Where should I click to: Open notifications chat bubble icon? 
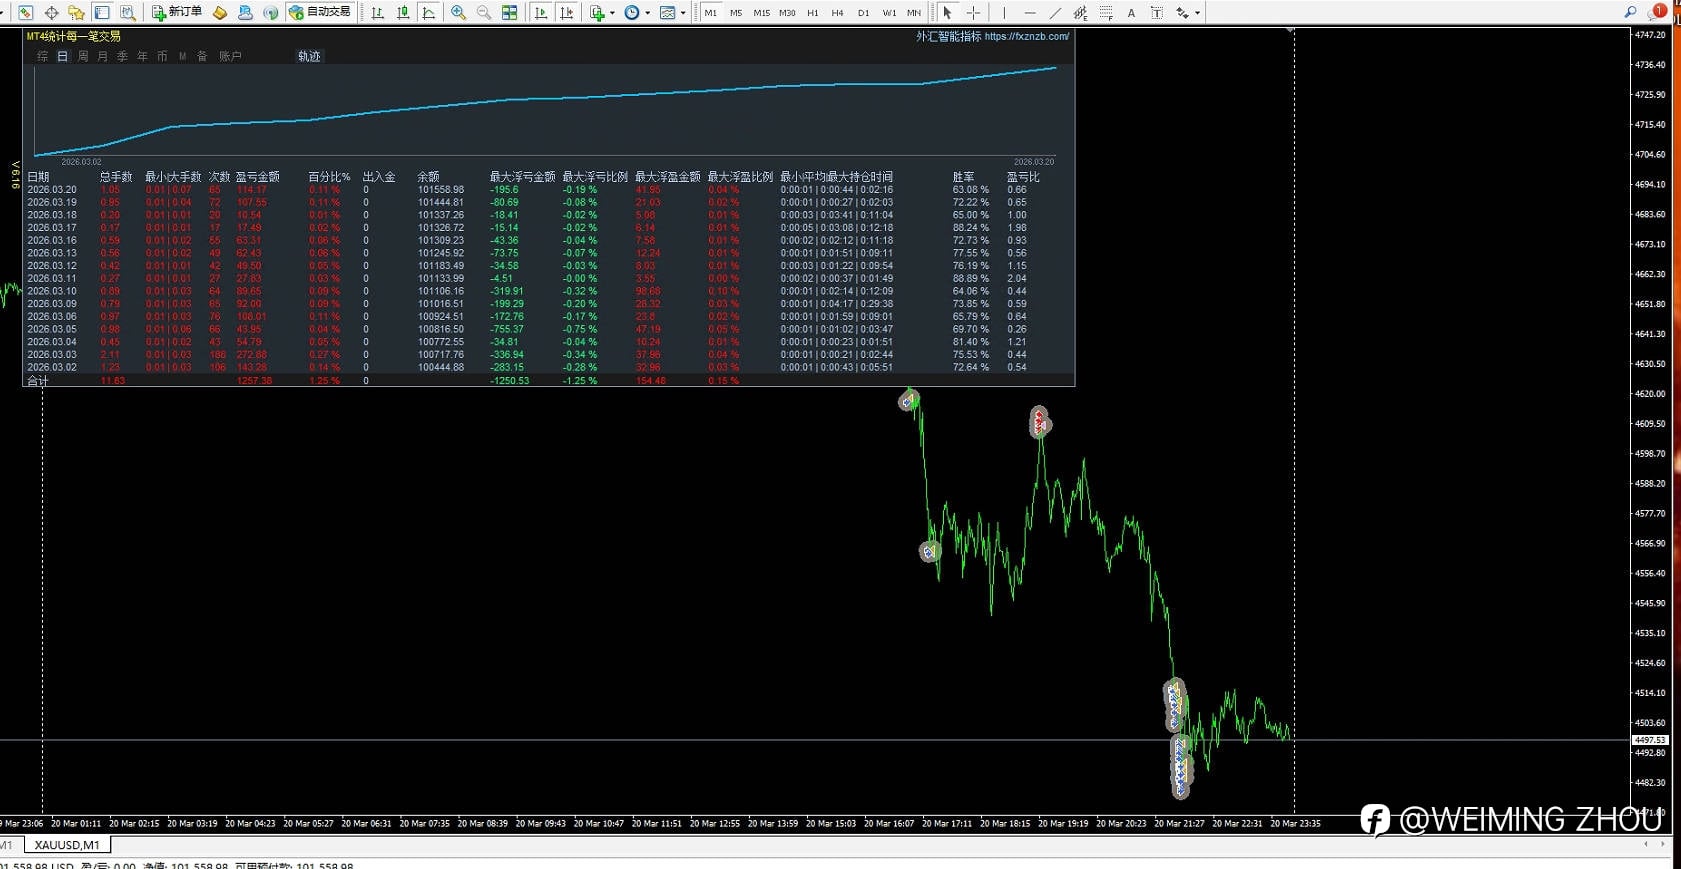click(x=1657, y=12)
